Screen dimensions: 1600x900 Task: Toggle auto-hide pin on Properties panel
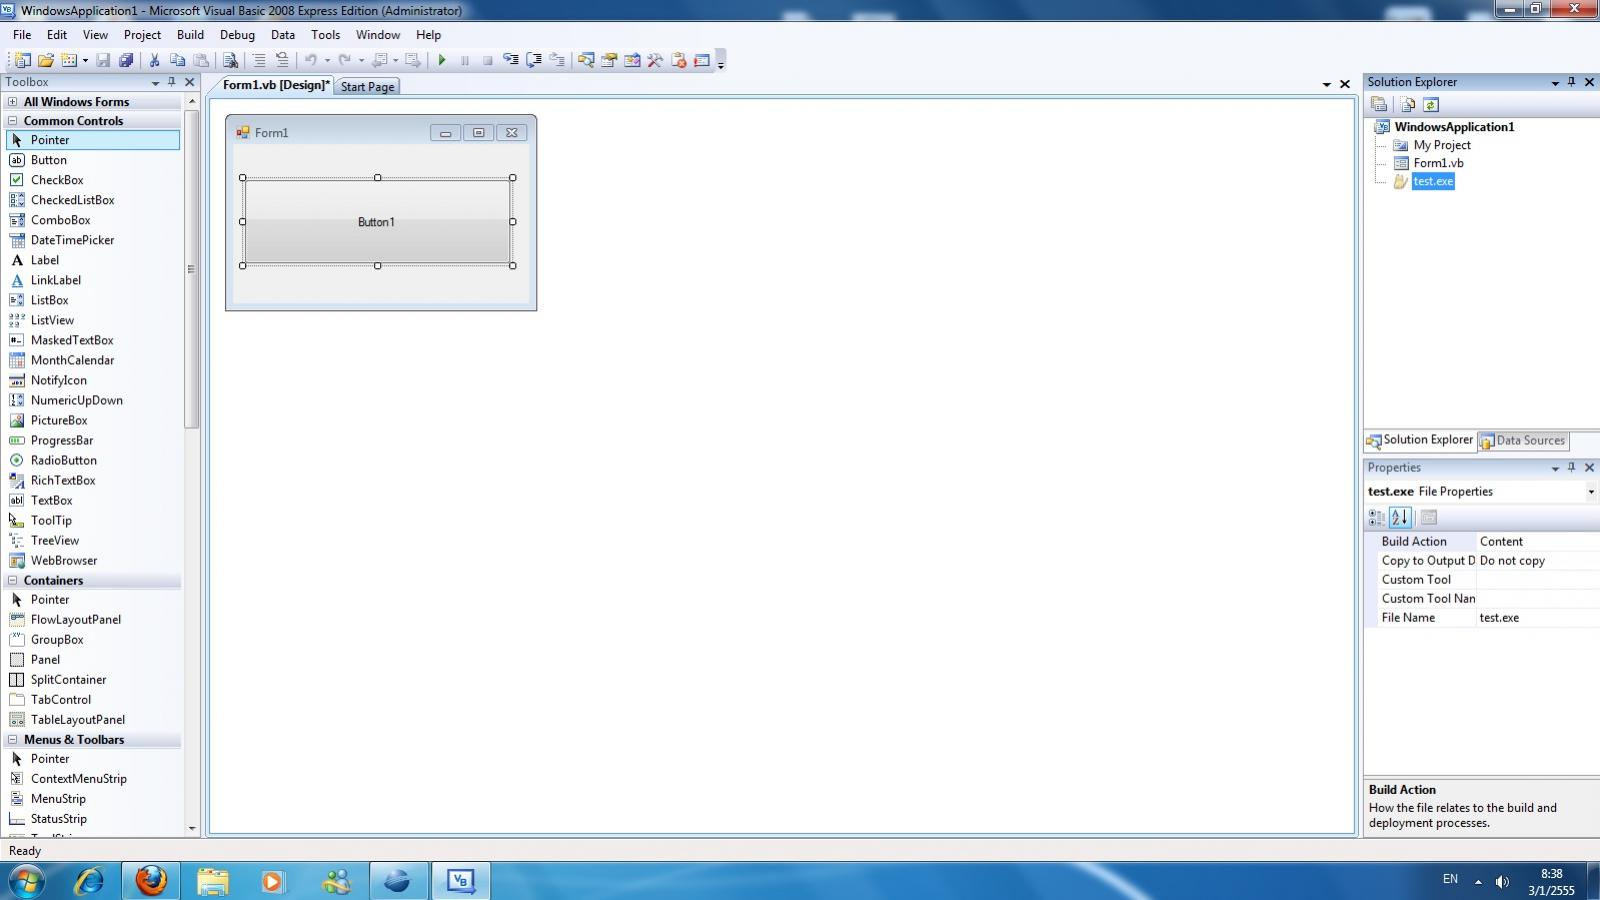point(1572,467)
